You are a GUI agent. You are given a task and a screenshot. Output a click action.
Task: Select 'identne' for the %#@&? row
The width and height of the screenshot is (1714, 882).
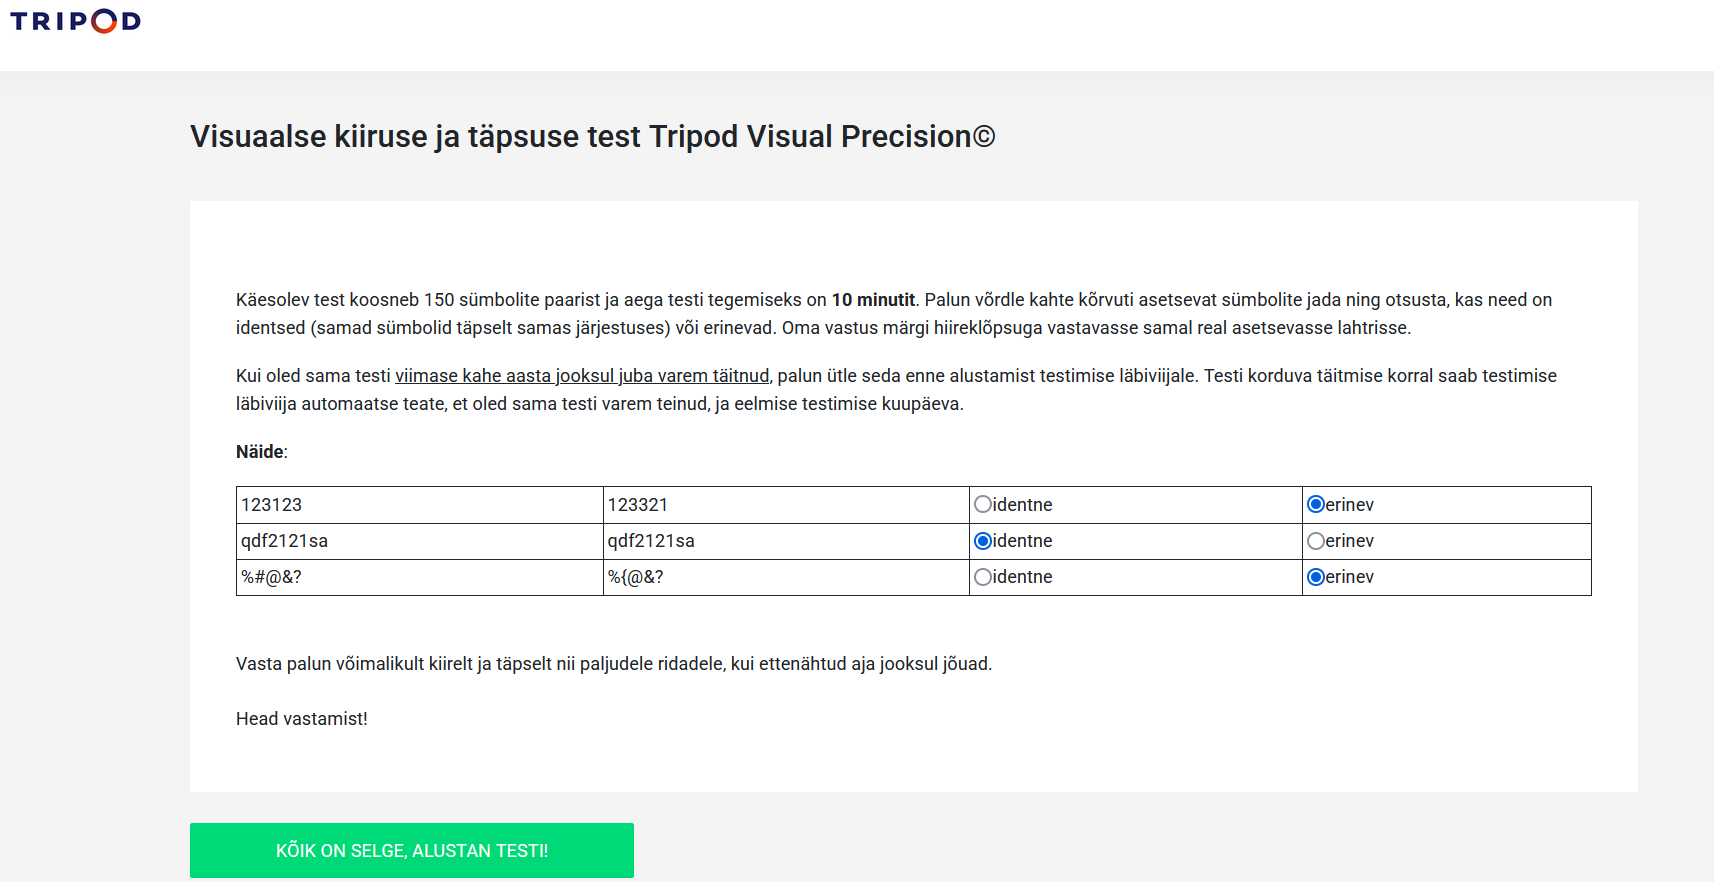click(x=983, y=577)
